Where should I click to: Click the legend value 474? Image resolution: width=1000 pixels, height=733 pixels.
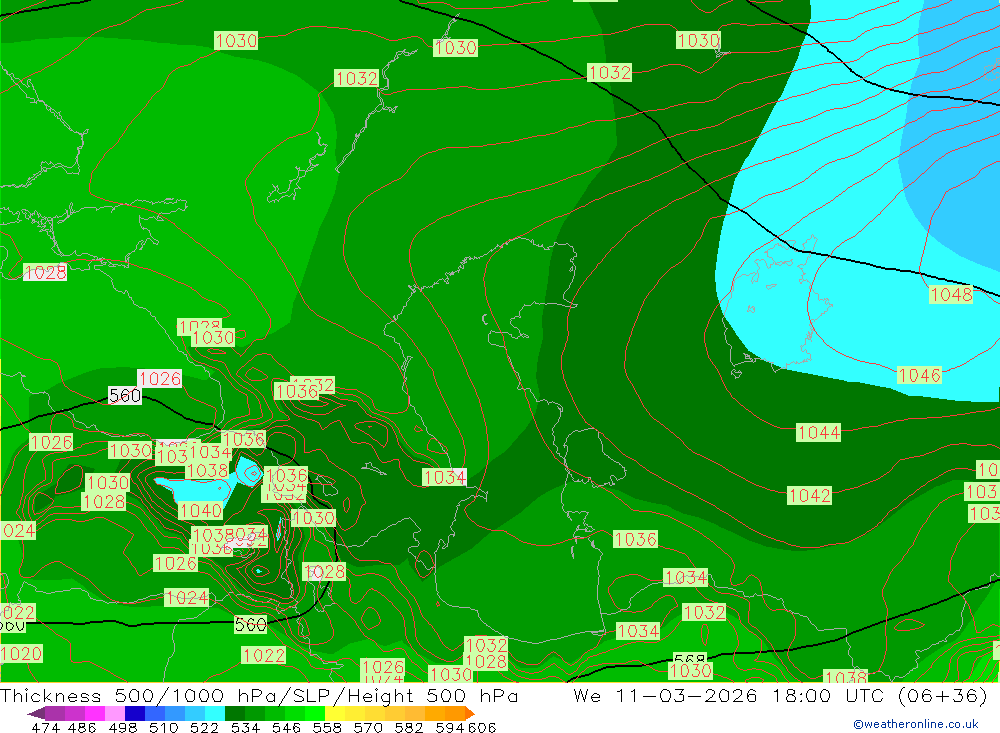pyautogui.click(x=45, y=727)
